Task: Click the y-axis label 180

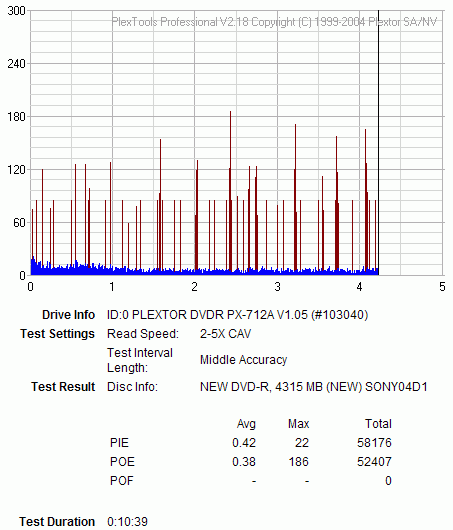Action: tap(16, 117)
